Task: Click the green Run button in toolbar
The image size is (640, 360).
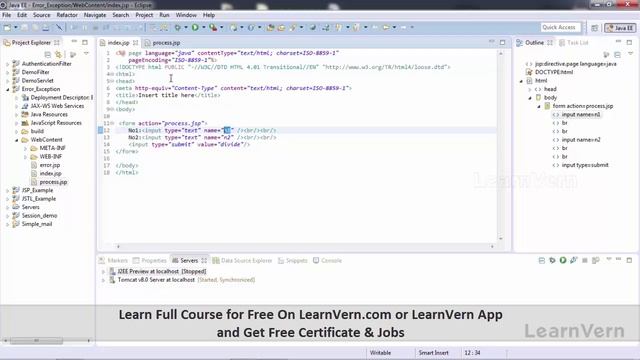Action: coord(195,27)
